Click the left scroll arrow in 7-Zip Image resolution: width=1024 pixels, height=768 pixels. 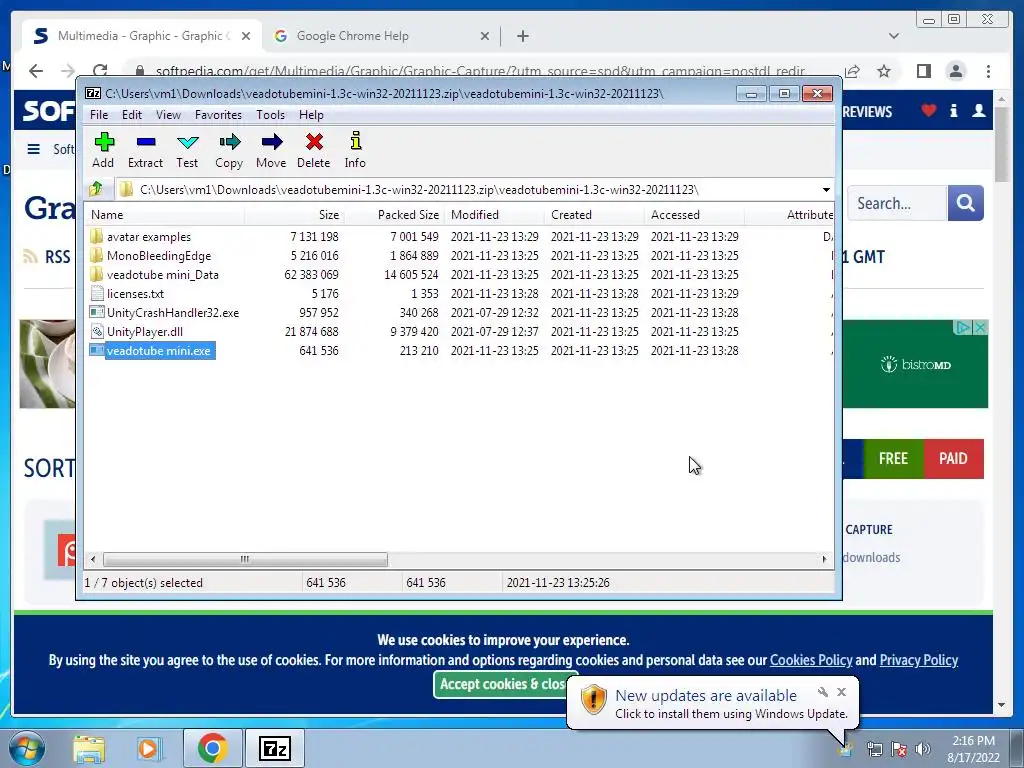(93, 560)
